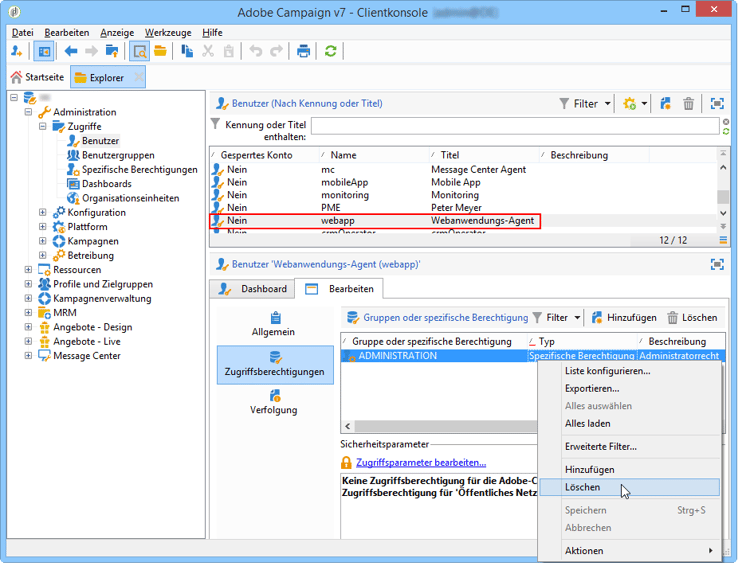This screenshot has height=574, width=750.
Task: Click the parent folder up icon
Action: point(112,51)
